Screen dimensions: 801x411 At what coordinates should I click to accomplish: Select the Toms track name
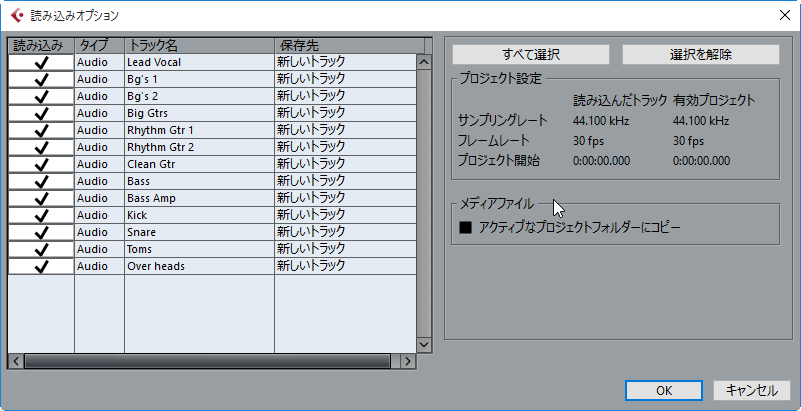click(x=139, y=249)
